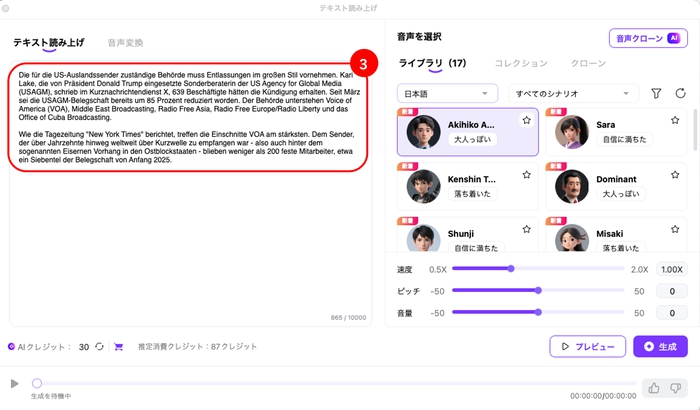This screenshot has height=410, width=700.
Task: Adjust the 音量 volume slider
Action: pos(538,312)
